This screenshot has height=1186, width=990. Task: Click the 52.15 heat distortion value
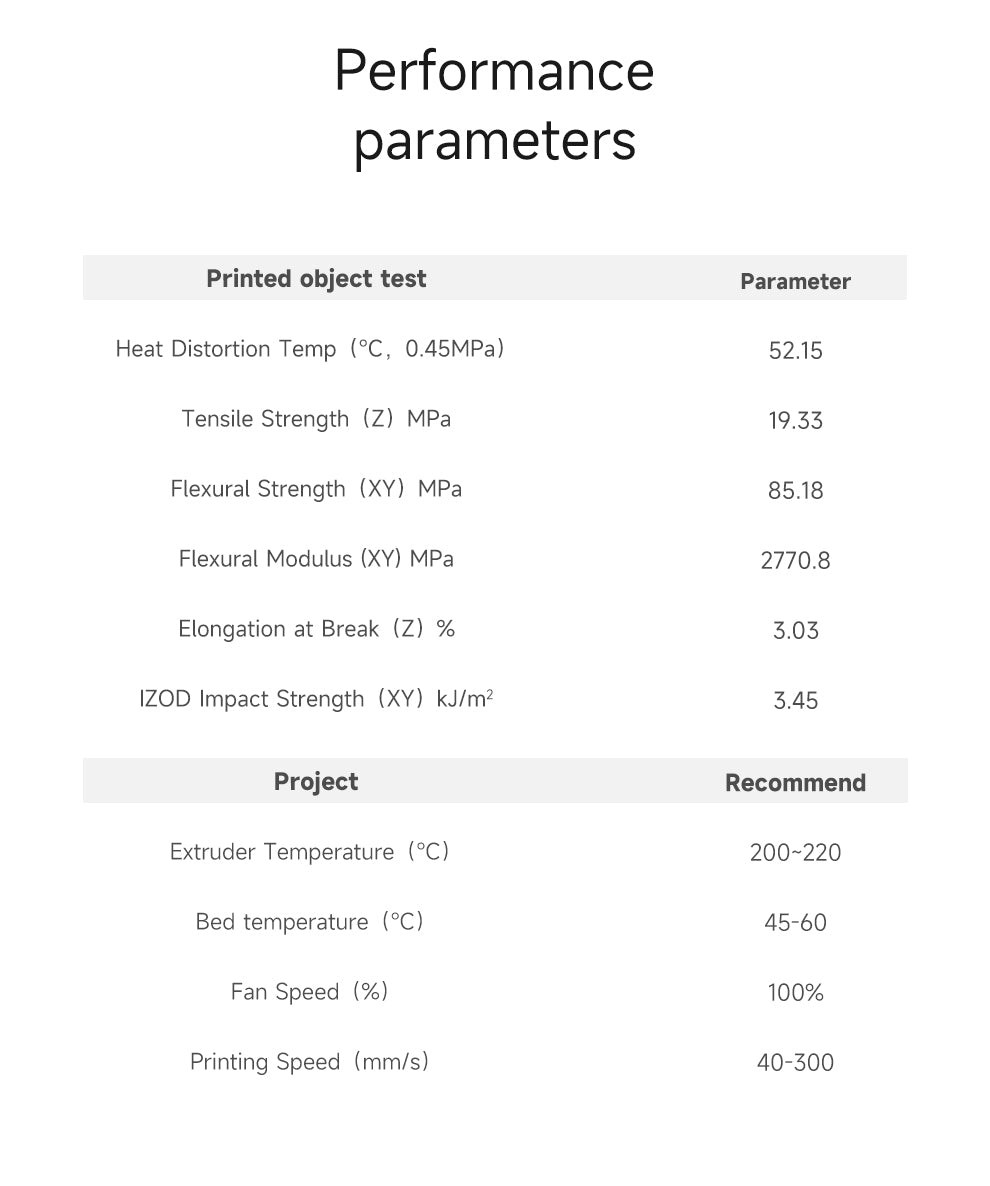tap(795, 351)
